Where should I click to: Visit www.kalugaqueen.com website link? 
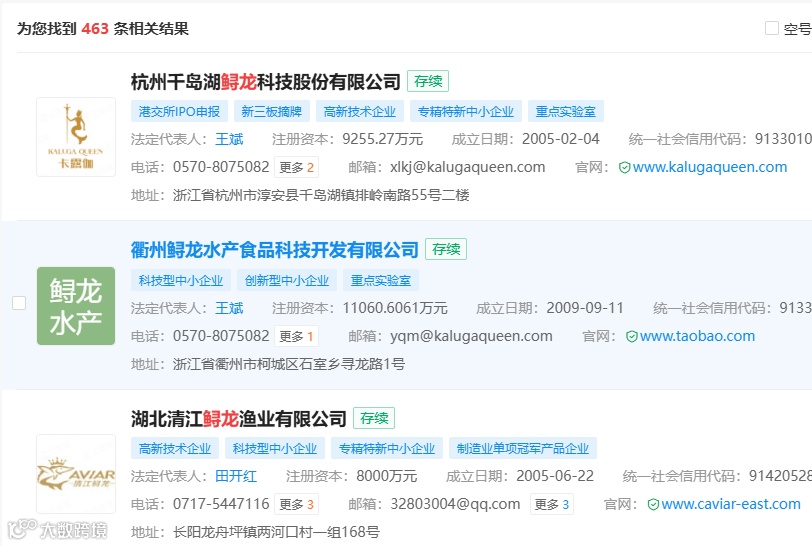709,167
